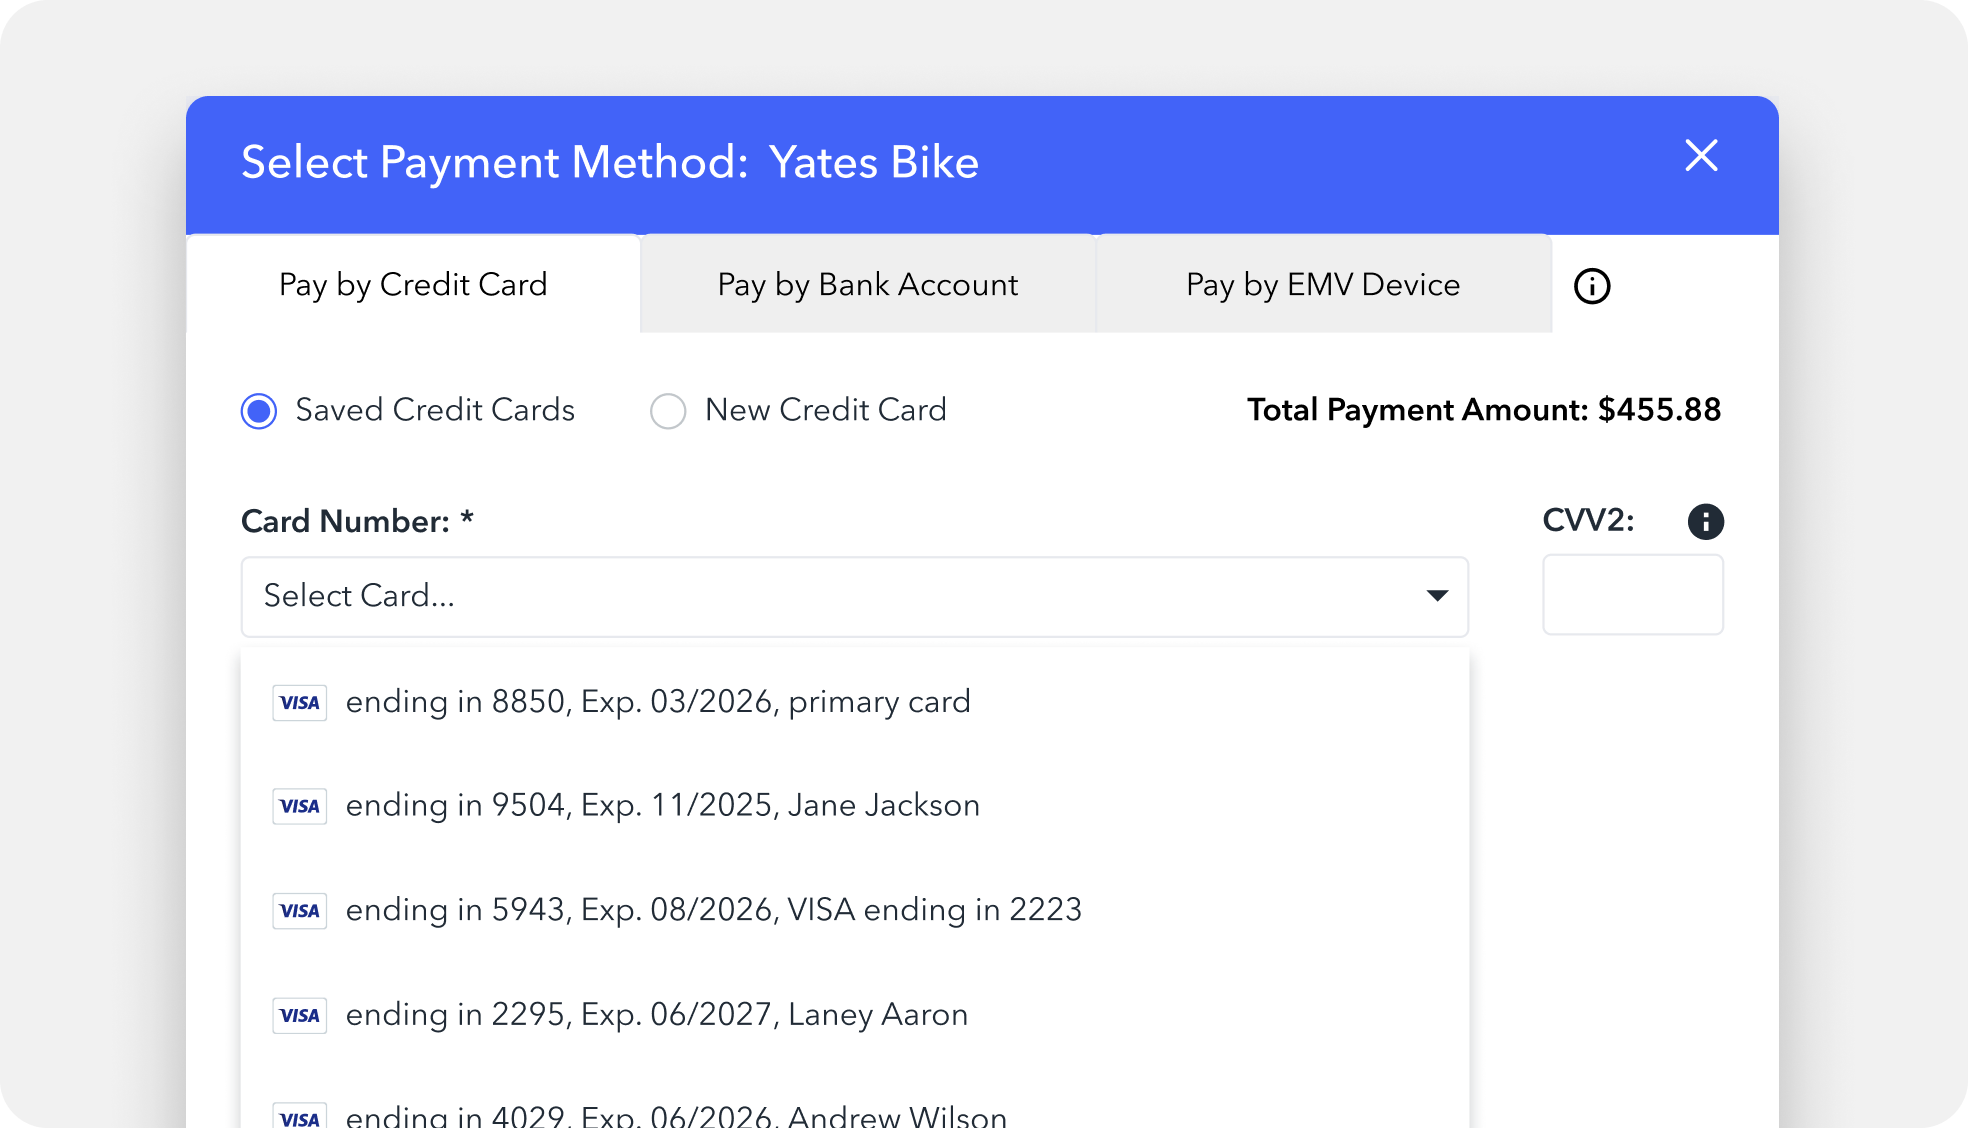1968x1128 pixels.
Task: Select Laney Aaron card ending in 2295
Action: 656,1015
